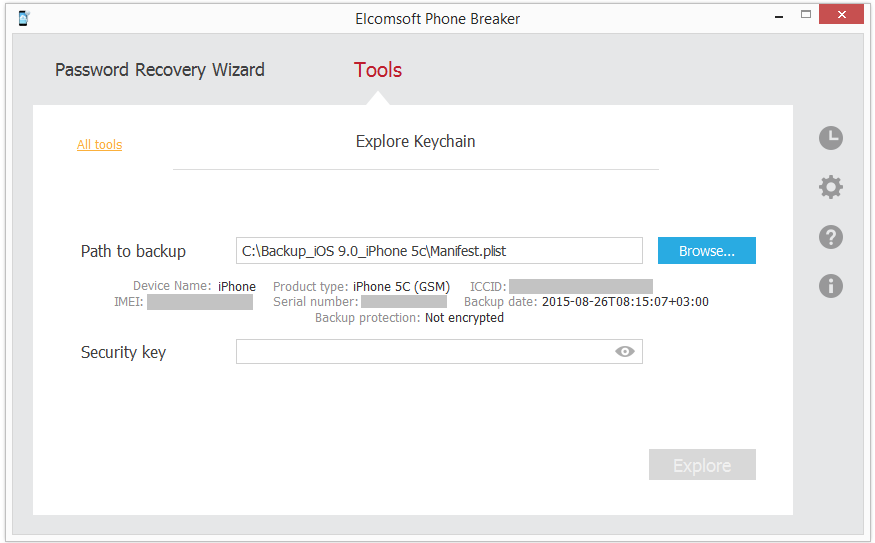The image size is (875, 543).
Task: Maximize the Elcomsoft Phone Breaker window
Action: coord(806,15)
